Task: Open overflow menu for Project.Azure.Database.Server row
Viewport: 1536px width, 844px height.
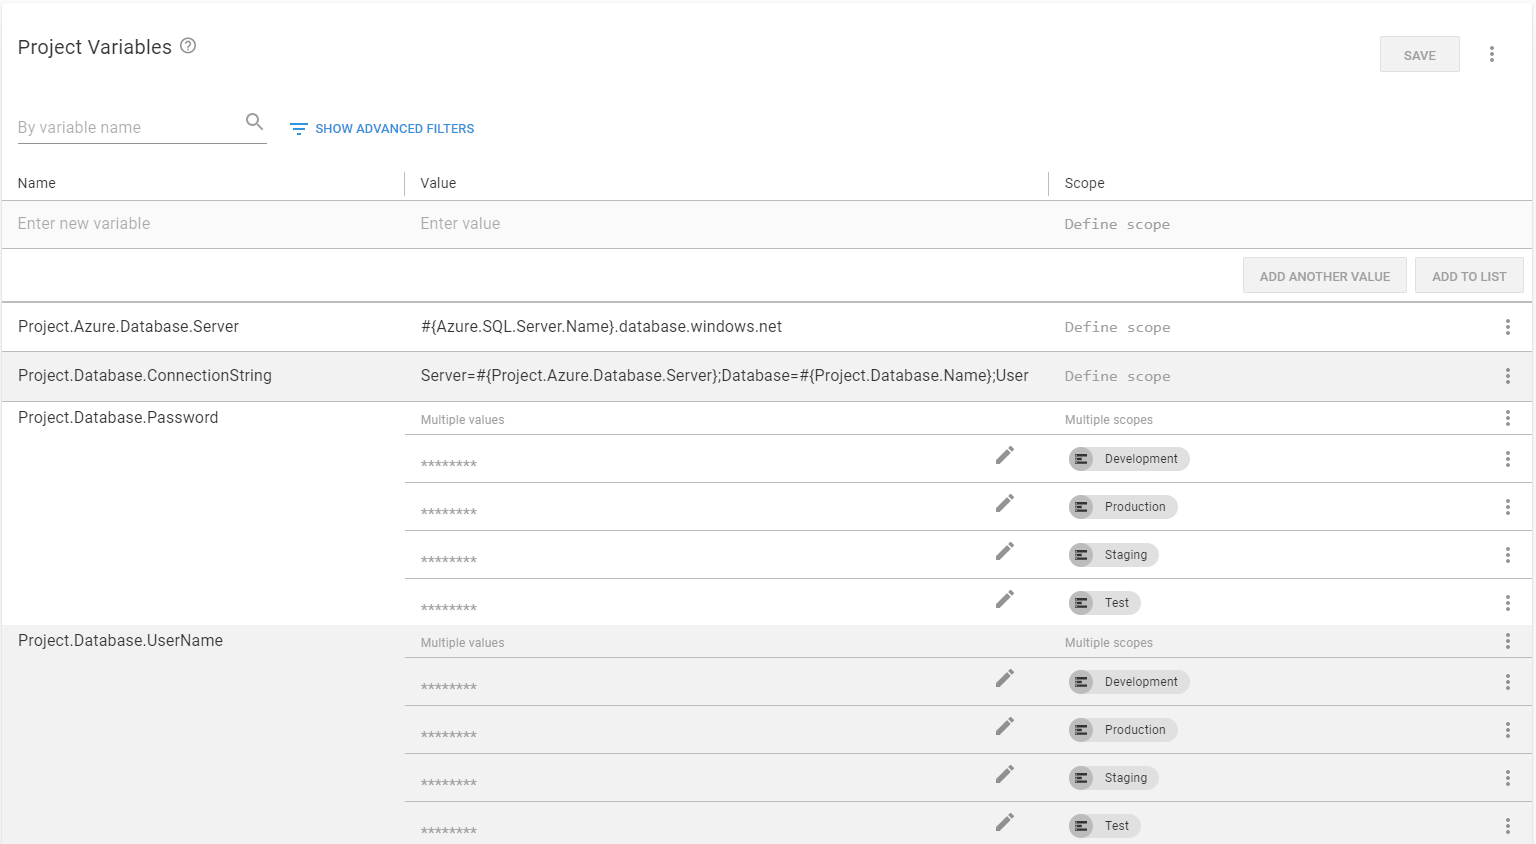Action: click(x=1507, y=327)
